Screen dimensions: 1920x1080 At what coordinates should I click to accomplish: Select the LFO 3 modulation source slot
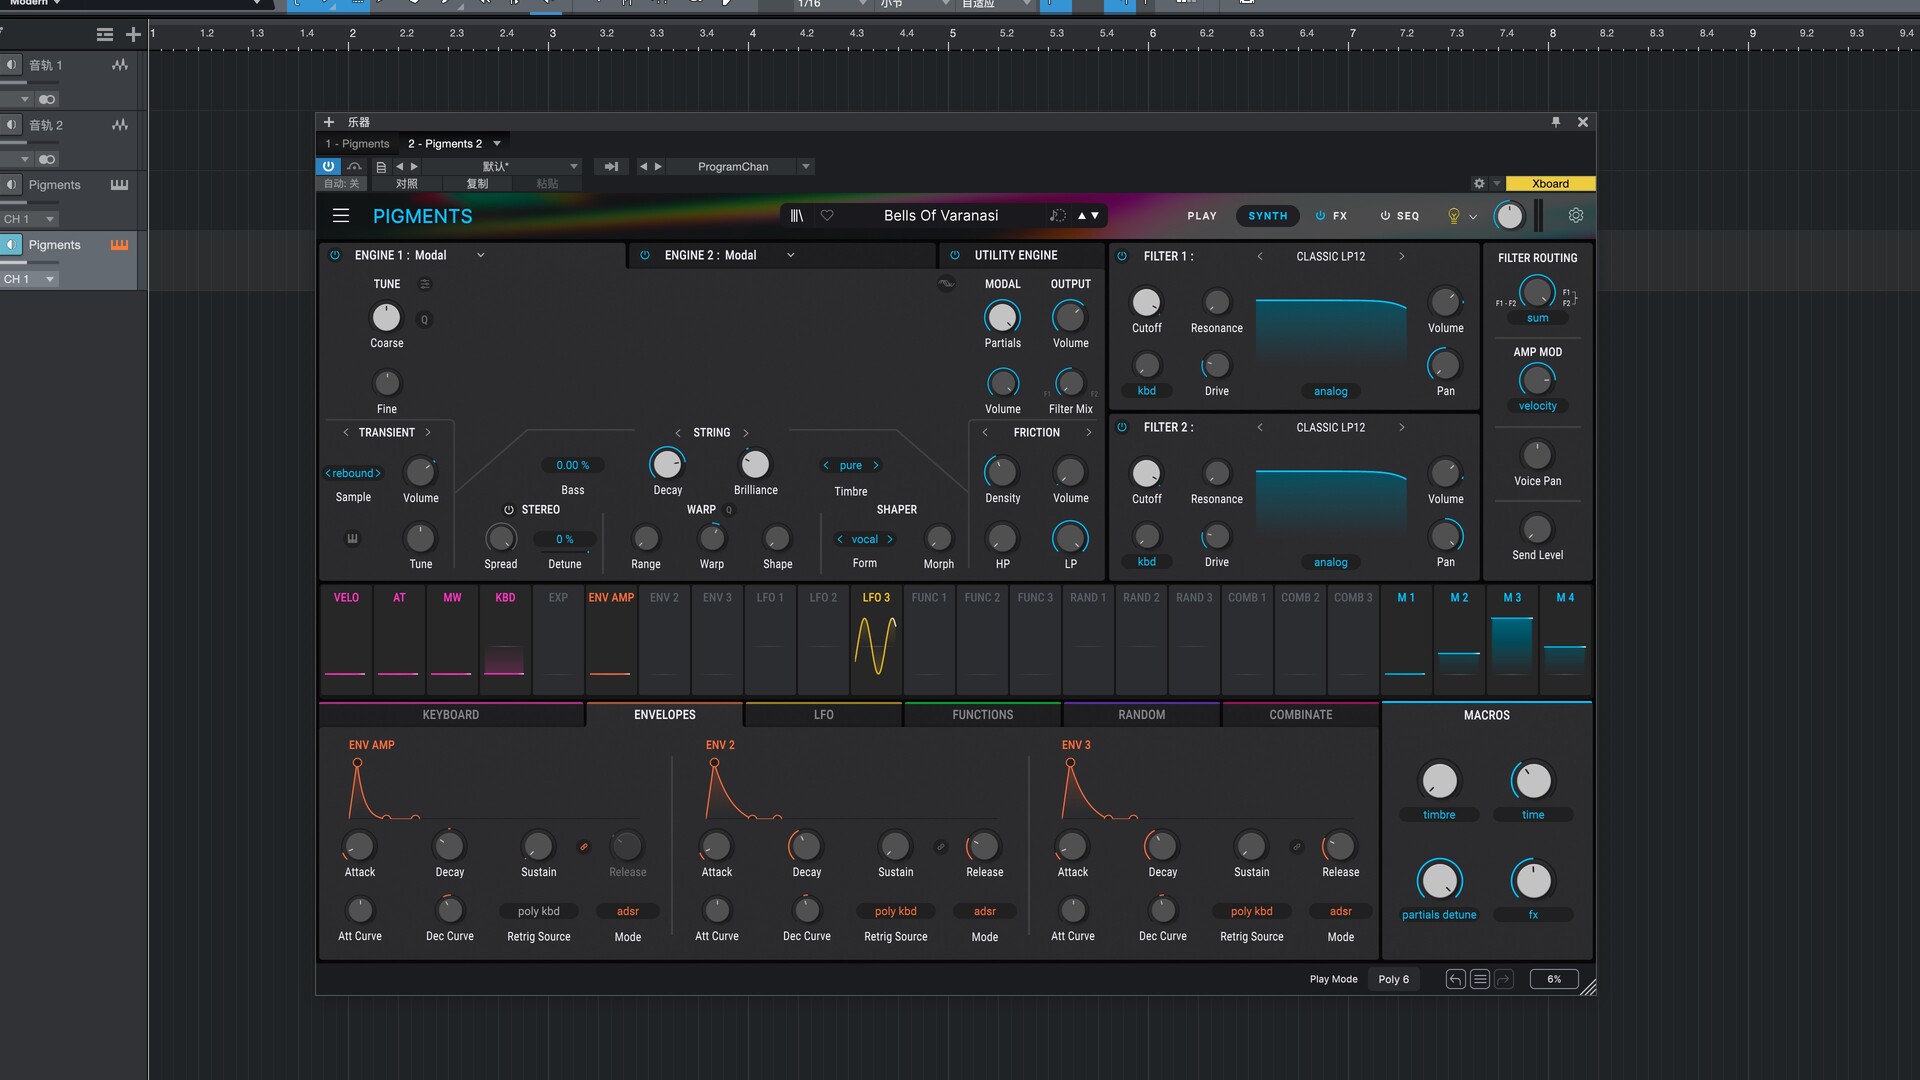[876, 640]
